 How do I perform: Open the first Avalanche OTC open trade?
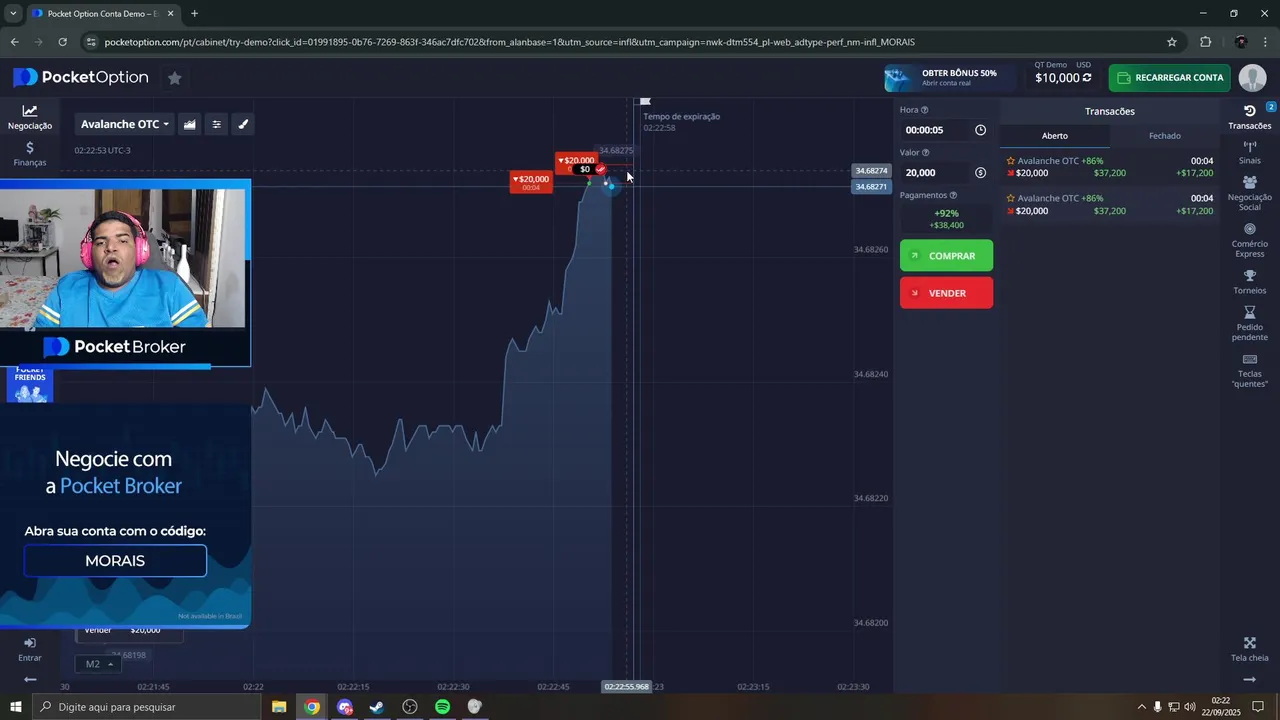pyautogui.click(x=1109, y=167)
